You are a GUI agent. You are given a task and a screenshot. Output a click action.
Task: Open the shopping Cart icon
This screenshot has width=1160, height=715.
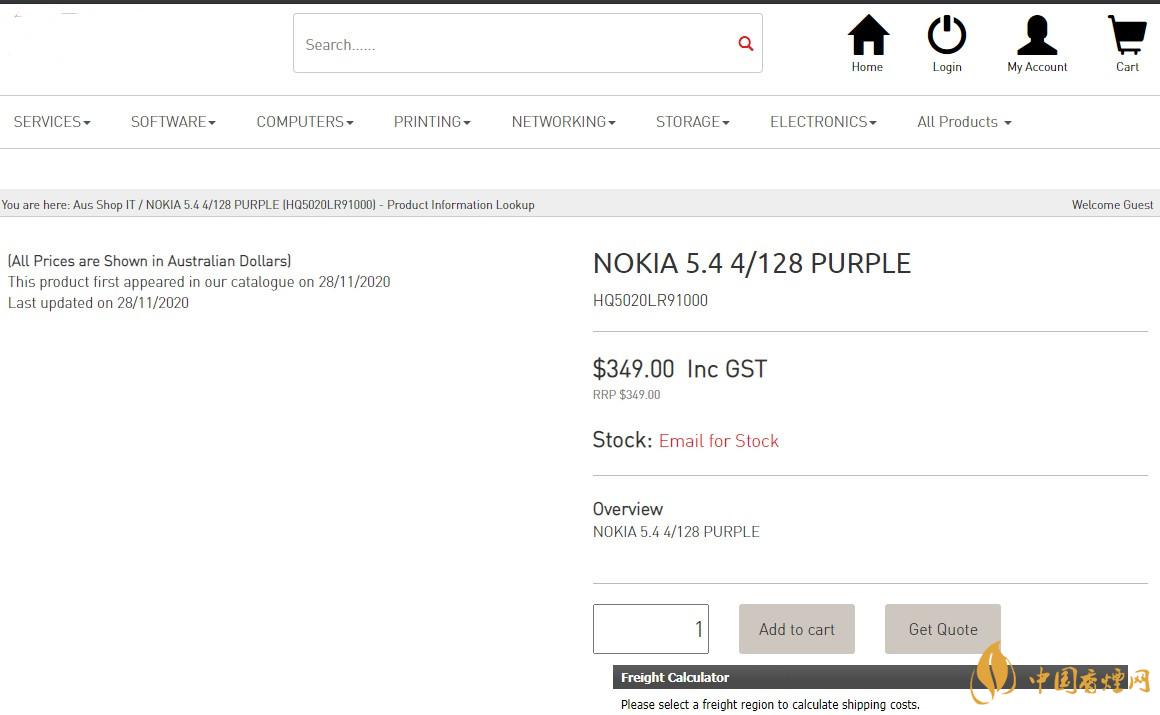[x=1127, y=36]
